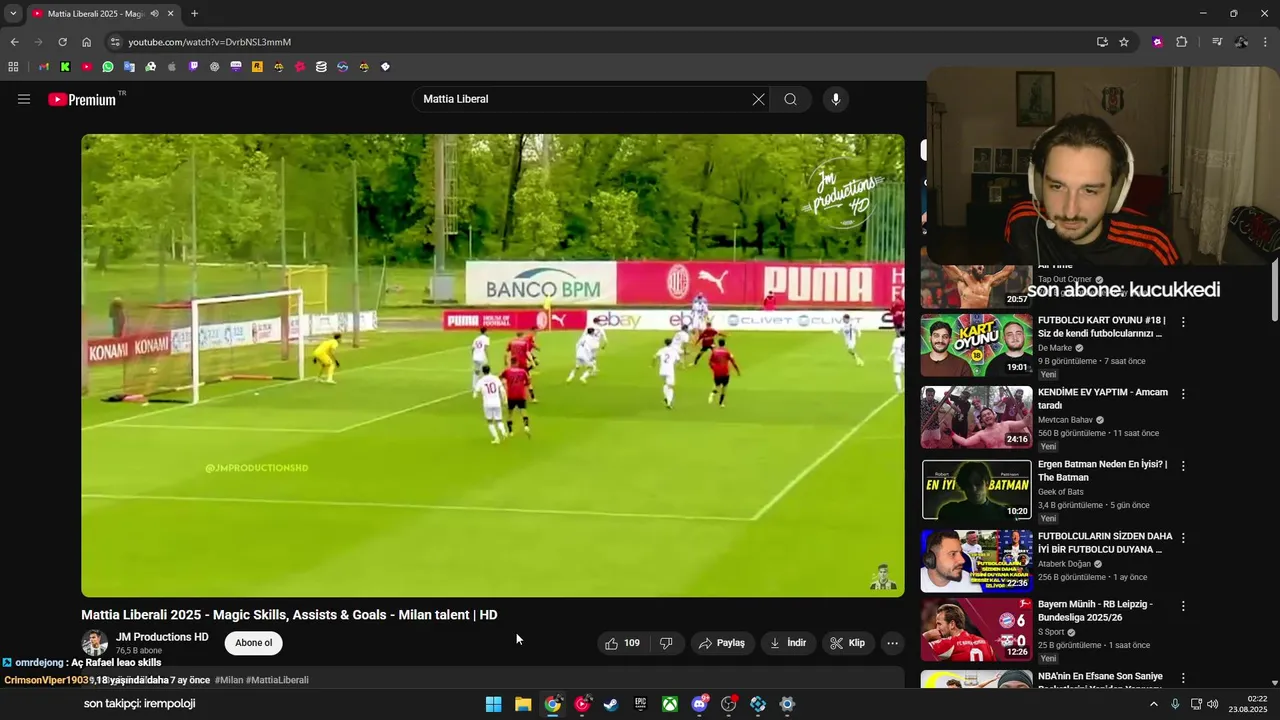Open the browser home page icon

click(x=86, y=42)
